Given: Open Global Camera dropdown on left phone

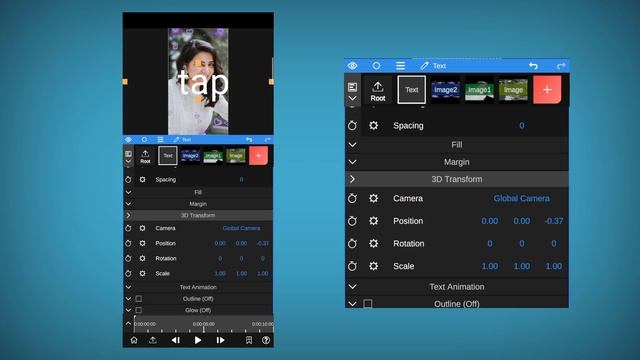Looking at the screenshot, I should tap(241, 228).
